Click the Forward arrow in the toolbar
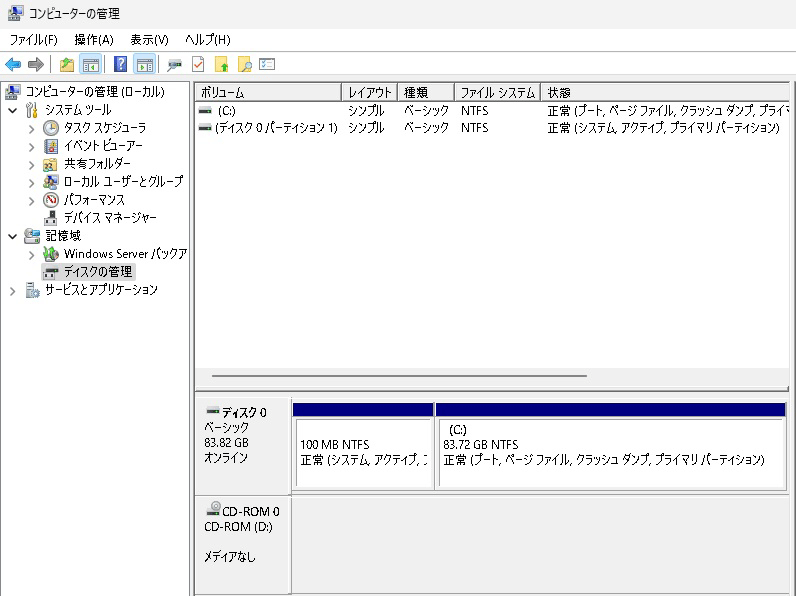Viewport: 796px width, 596px height. click(x=36, y=65)
